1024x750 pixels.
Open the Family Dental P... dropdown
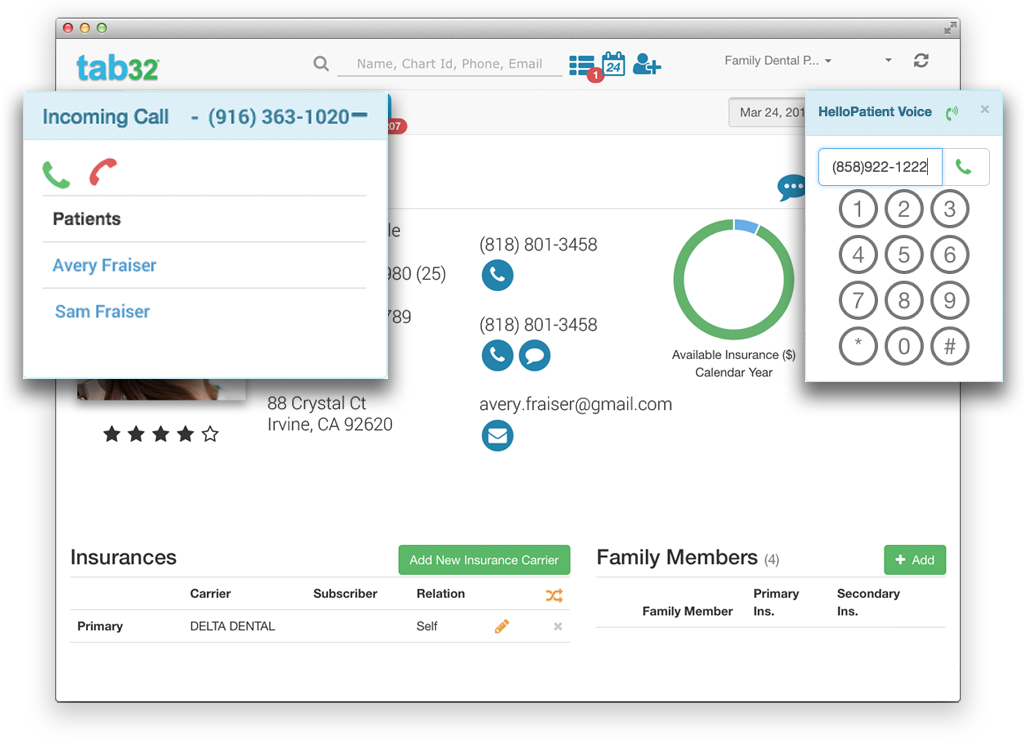pyautogui.click(x=778, y=61)
